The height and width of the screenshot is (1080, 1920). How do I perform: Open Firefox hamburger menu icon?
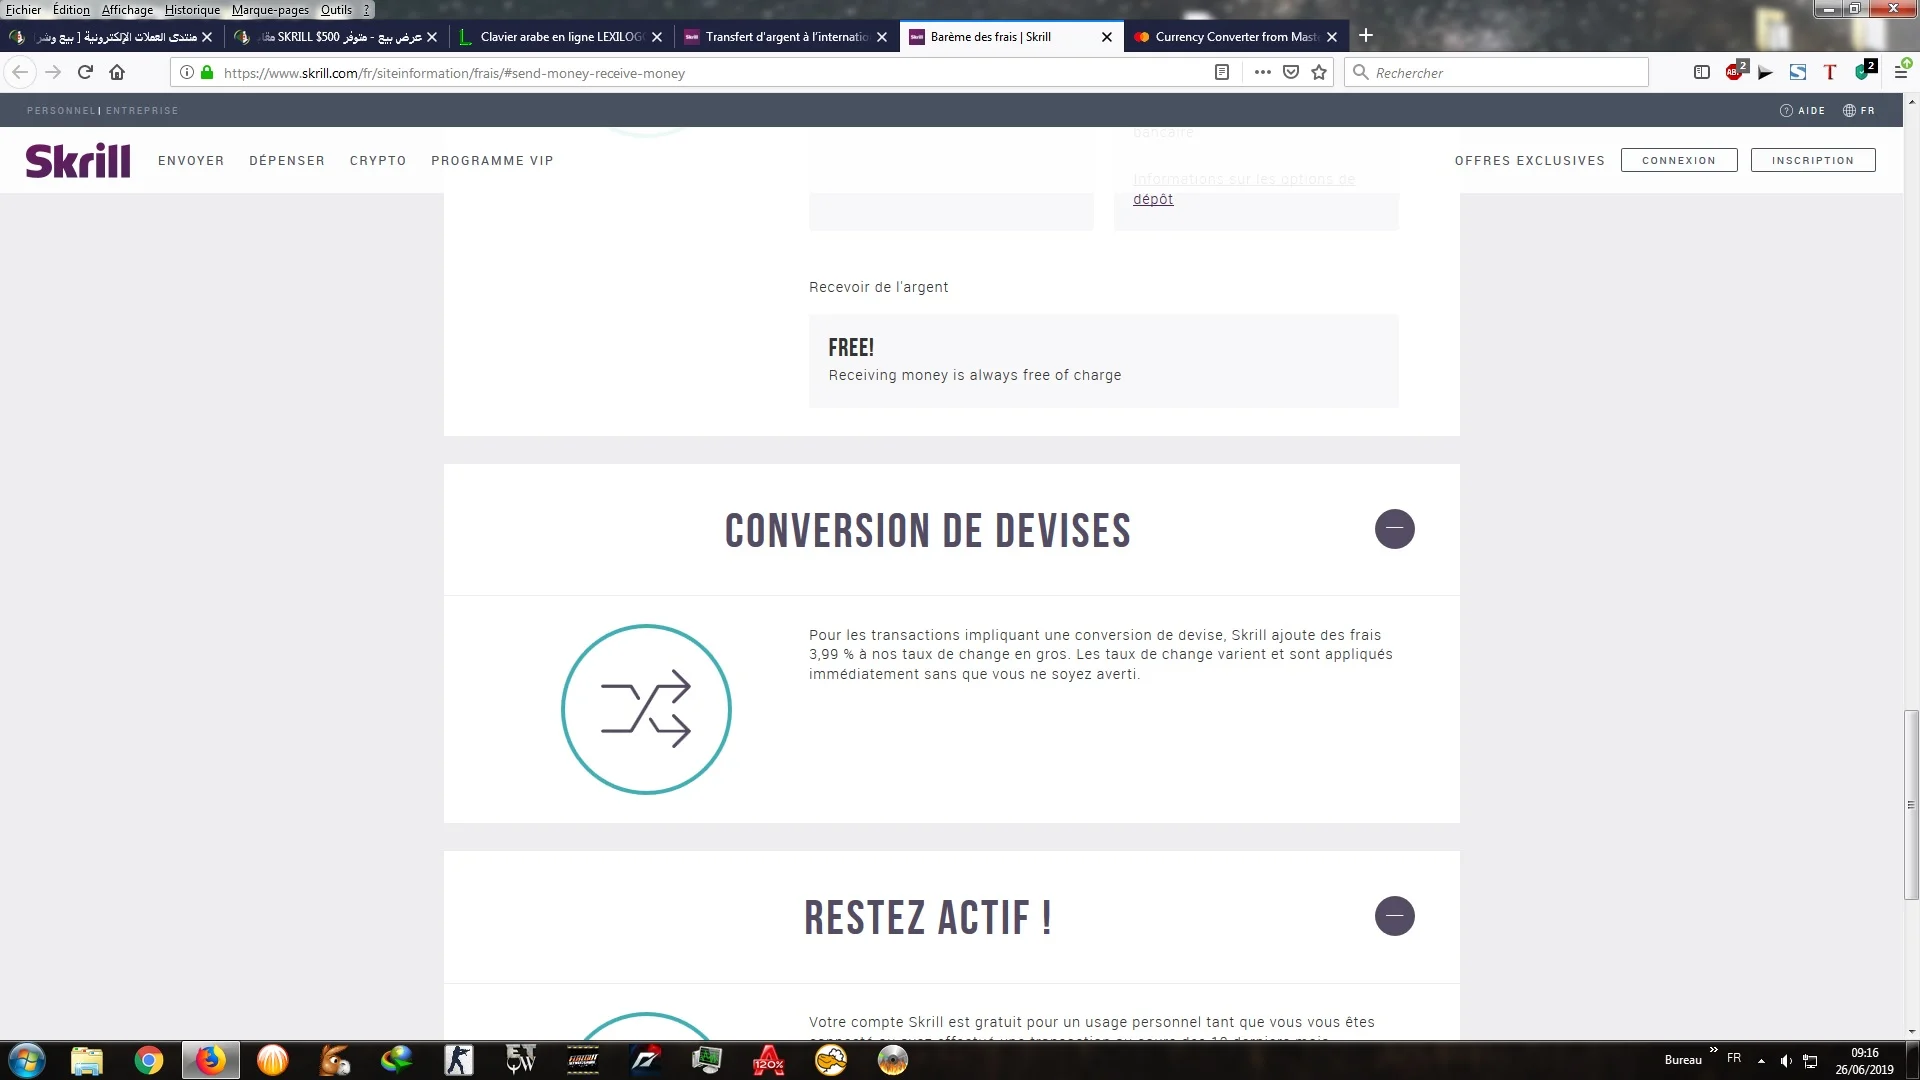[1901, 72]
